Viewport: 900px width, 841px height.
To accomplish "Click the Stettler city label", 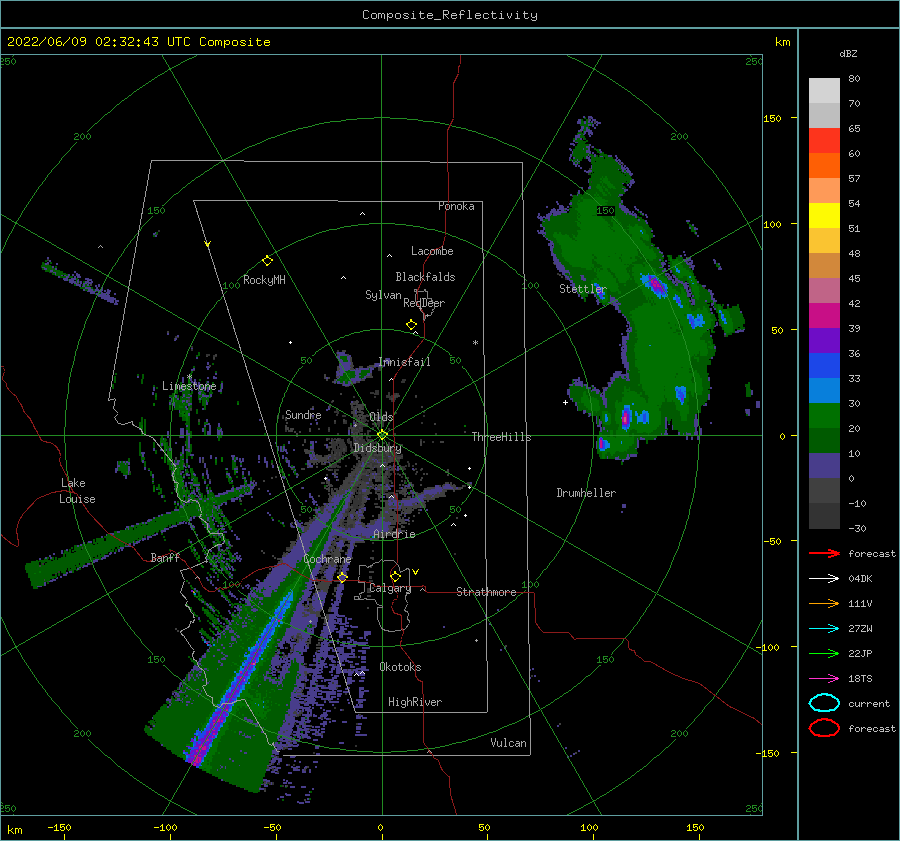I will click(583, 289).
